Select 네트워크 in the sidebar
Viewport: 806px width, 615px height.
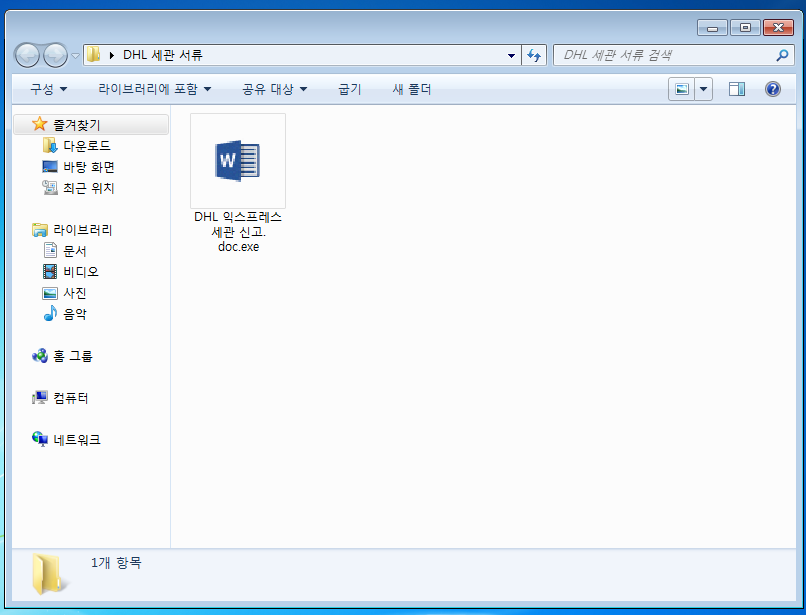(x=77, y=440)
